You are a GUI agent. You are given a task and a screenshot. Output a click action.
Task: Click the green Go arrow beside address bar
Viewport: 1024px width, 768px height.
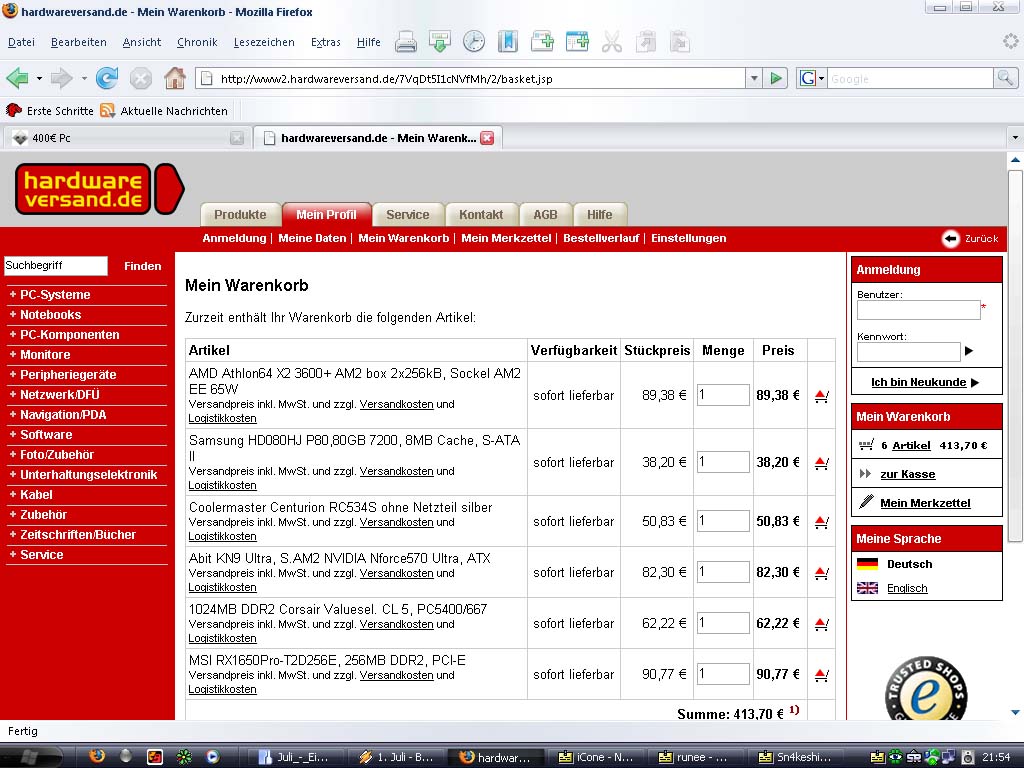click(776, 79)
